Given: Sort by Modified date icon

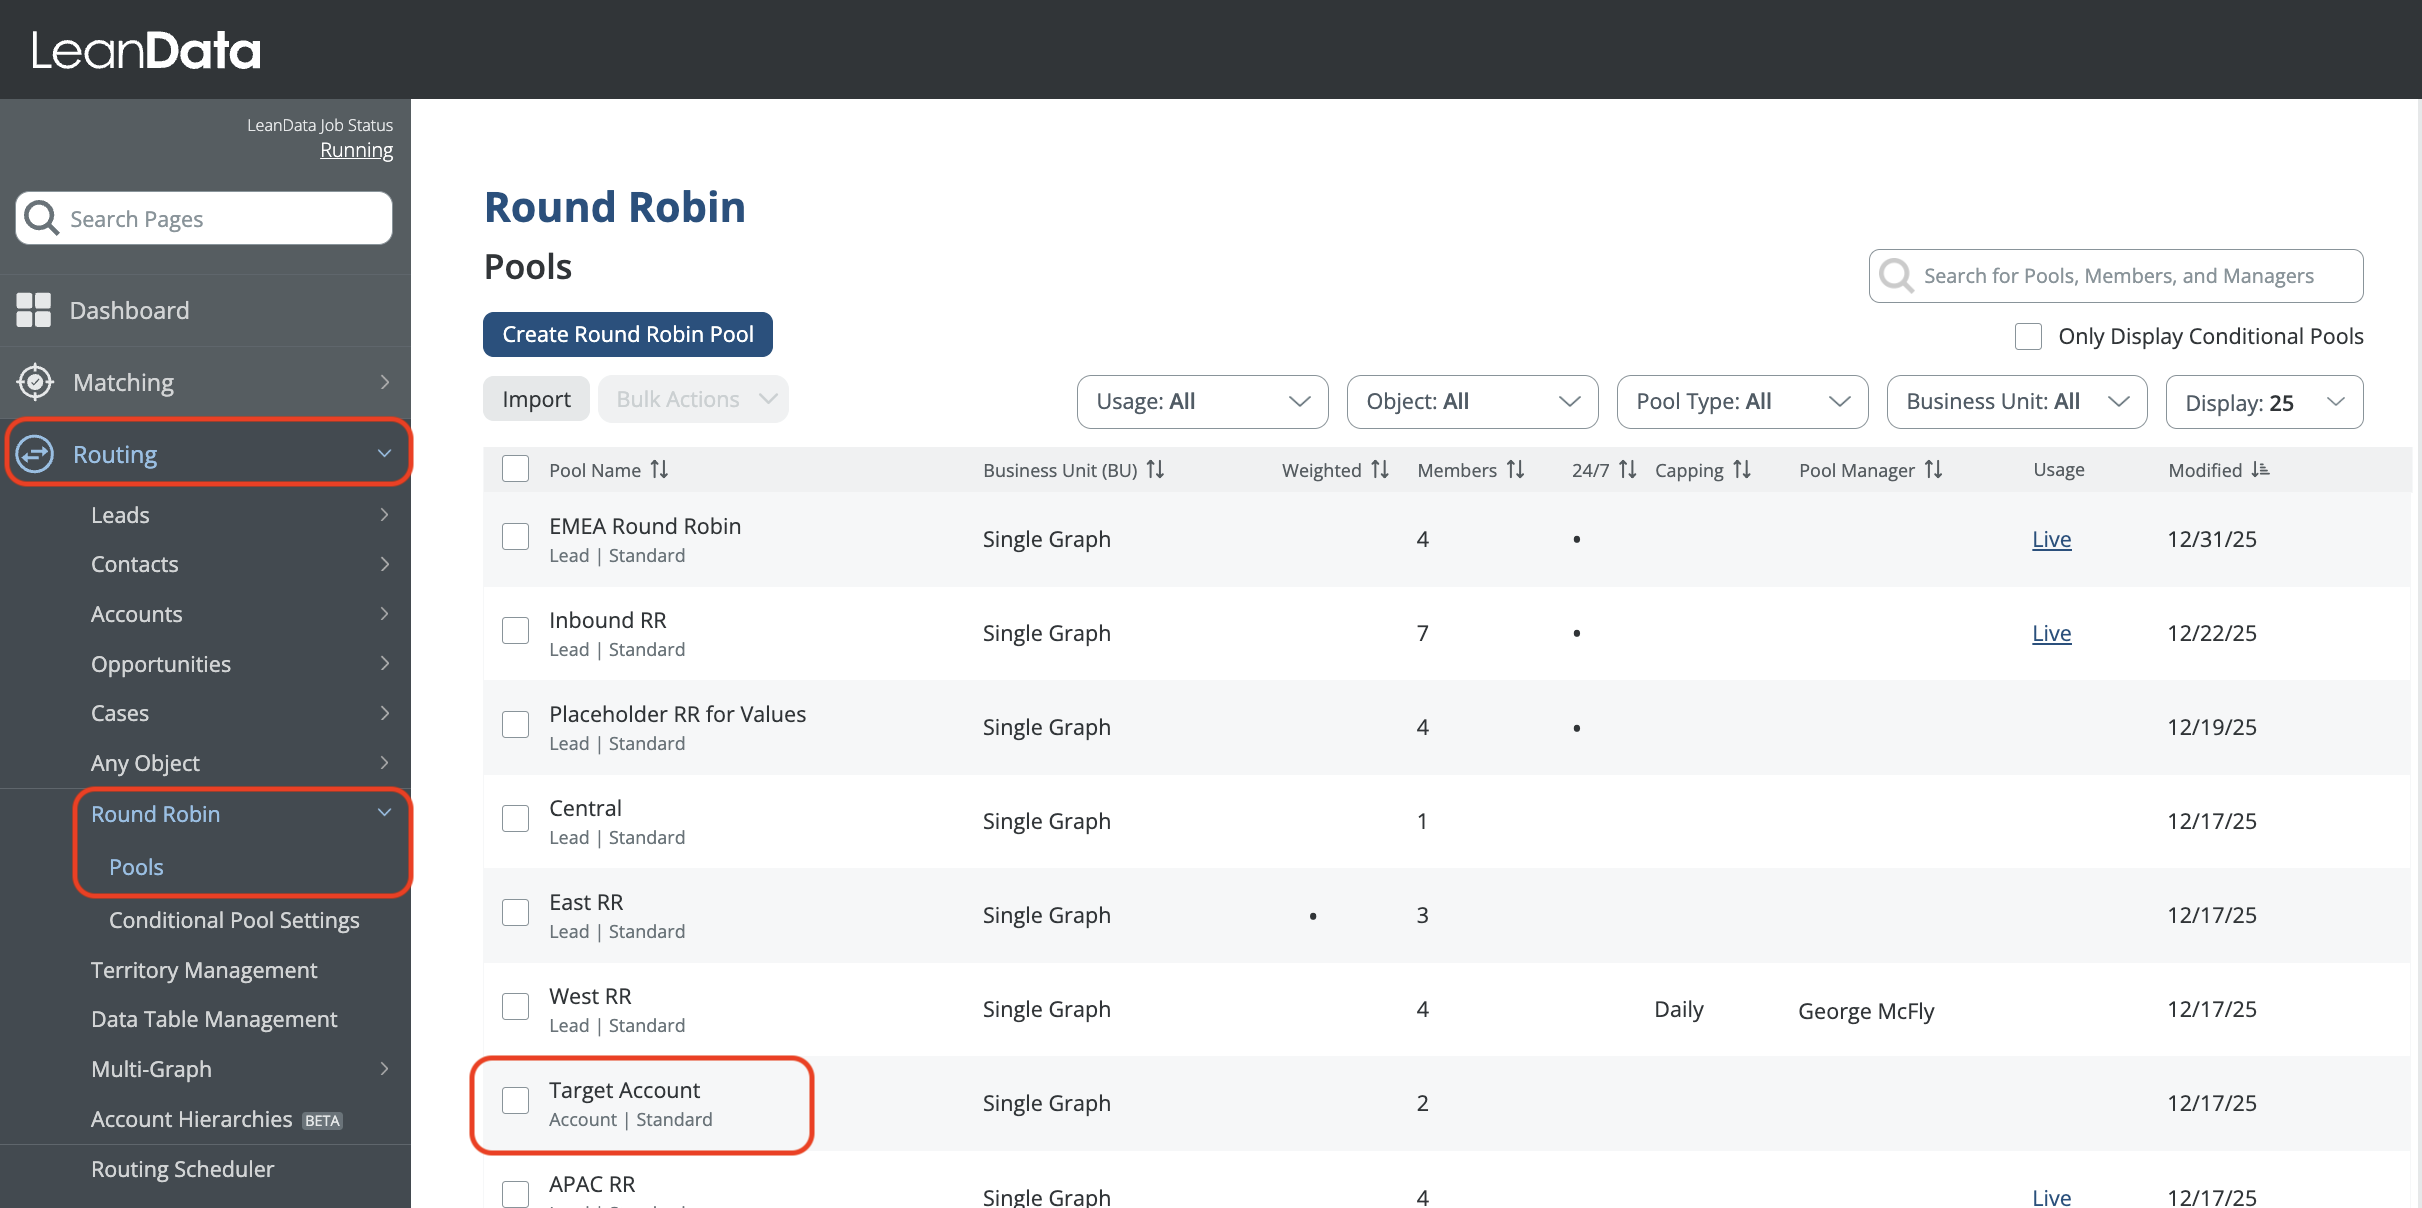Looking at the screenshot, I should pos(2260,469).
